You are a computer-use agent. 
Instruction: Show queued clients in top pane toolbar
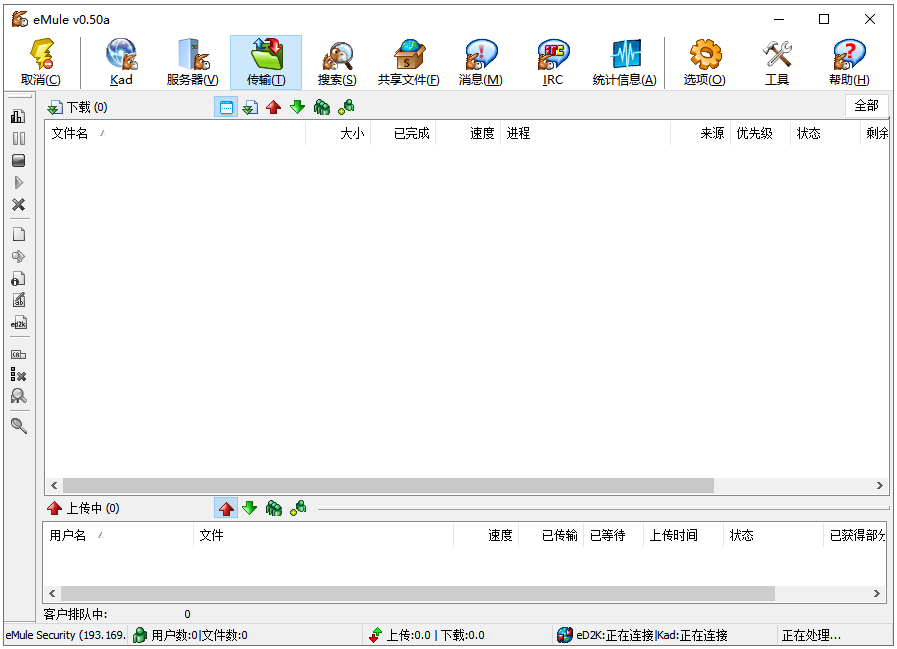coord(322,107)
